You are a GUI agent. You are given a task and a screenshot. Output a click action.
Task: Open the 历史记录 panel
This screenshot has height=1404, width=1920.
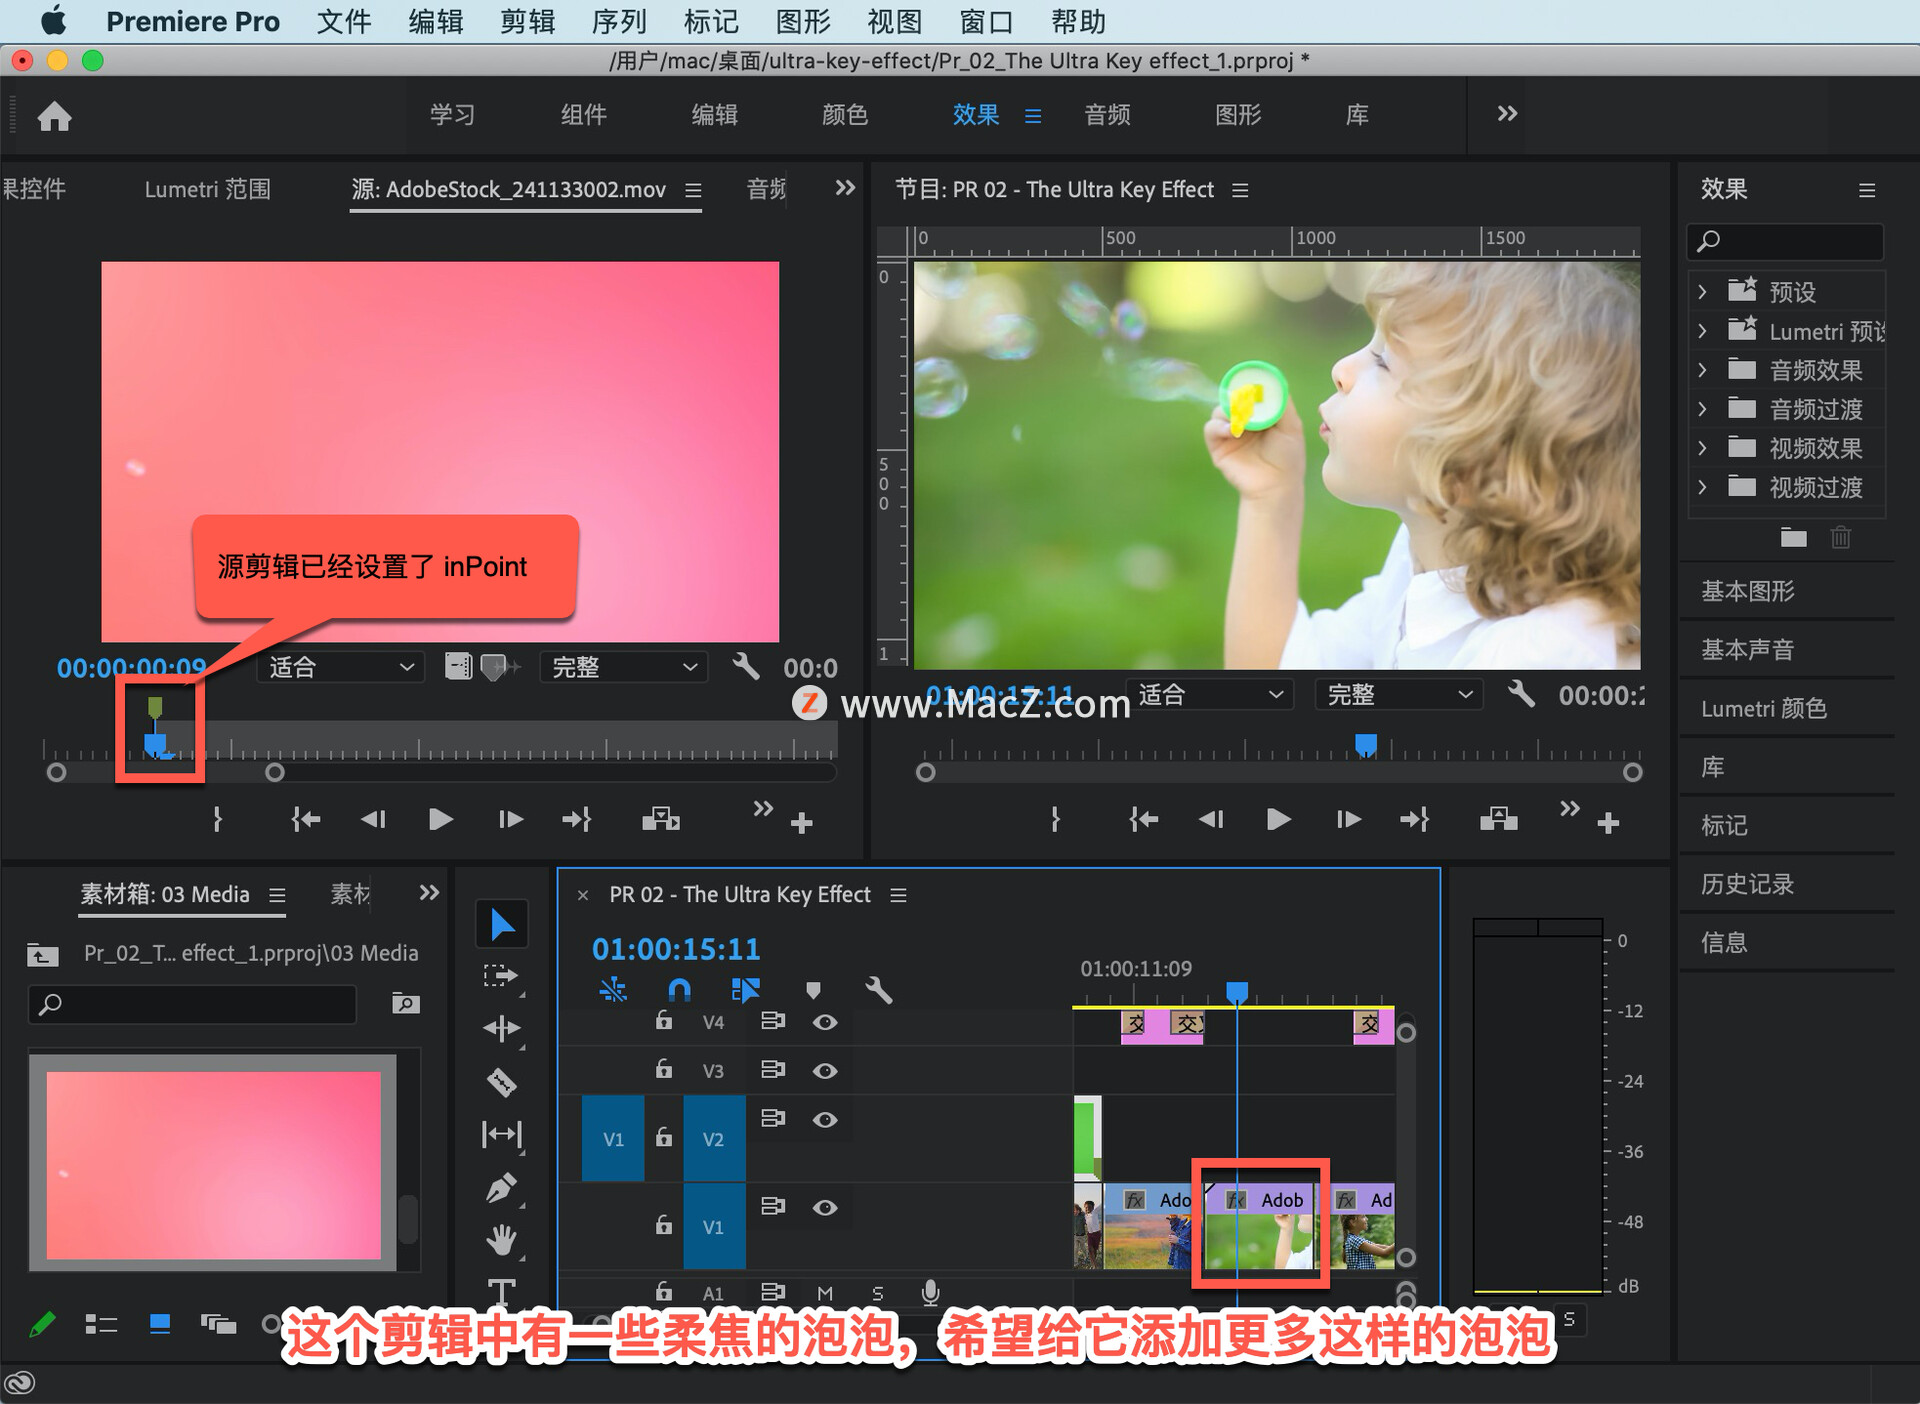[1748, 884]
